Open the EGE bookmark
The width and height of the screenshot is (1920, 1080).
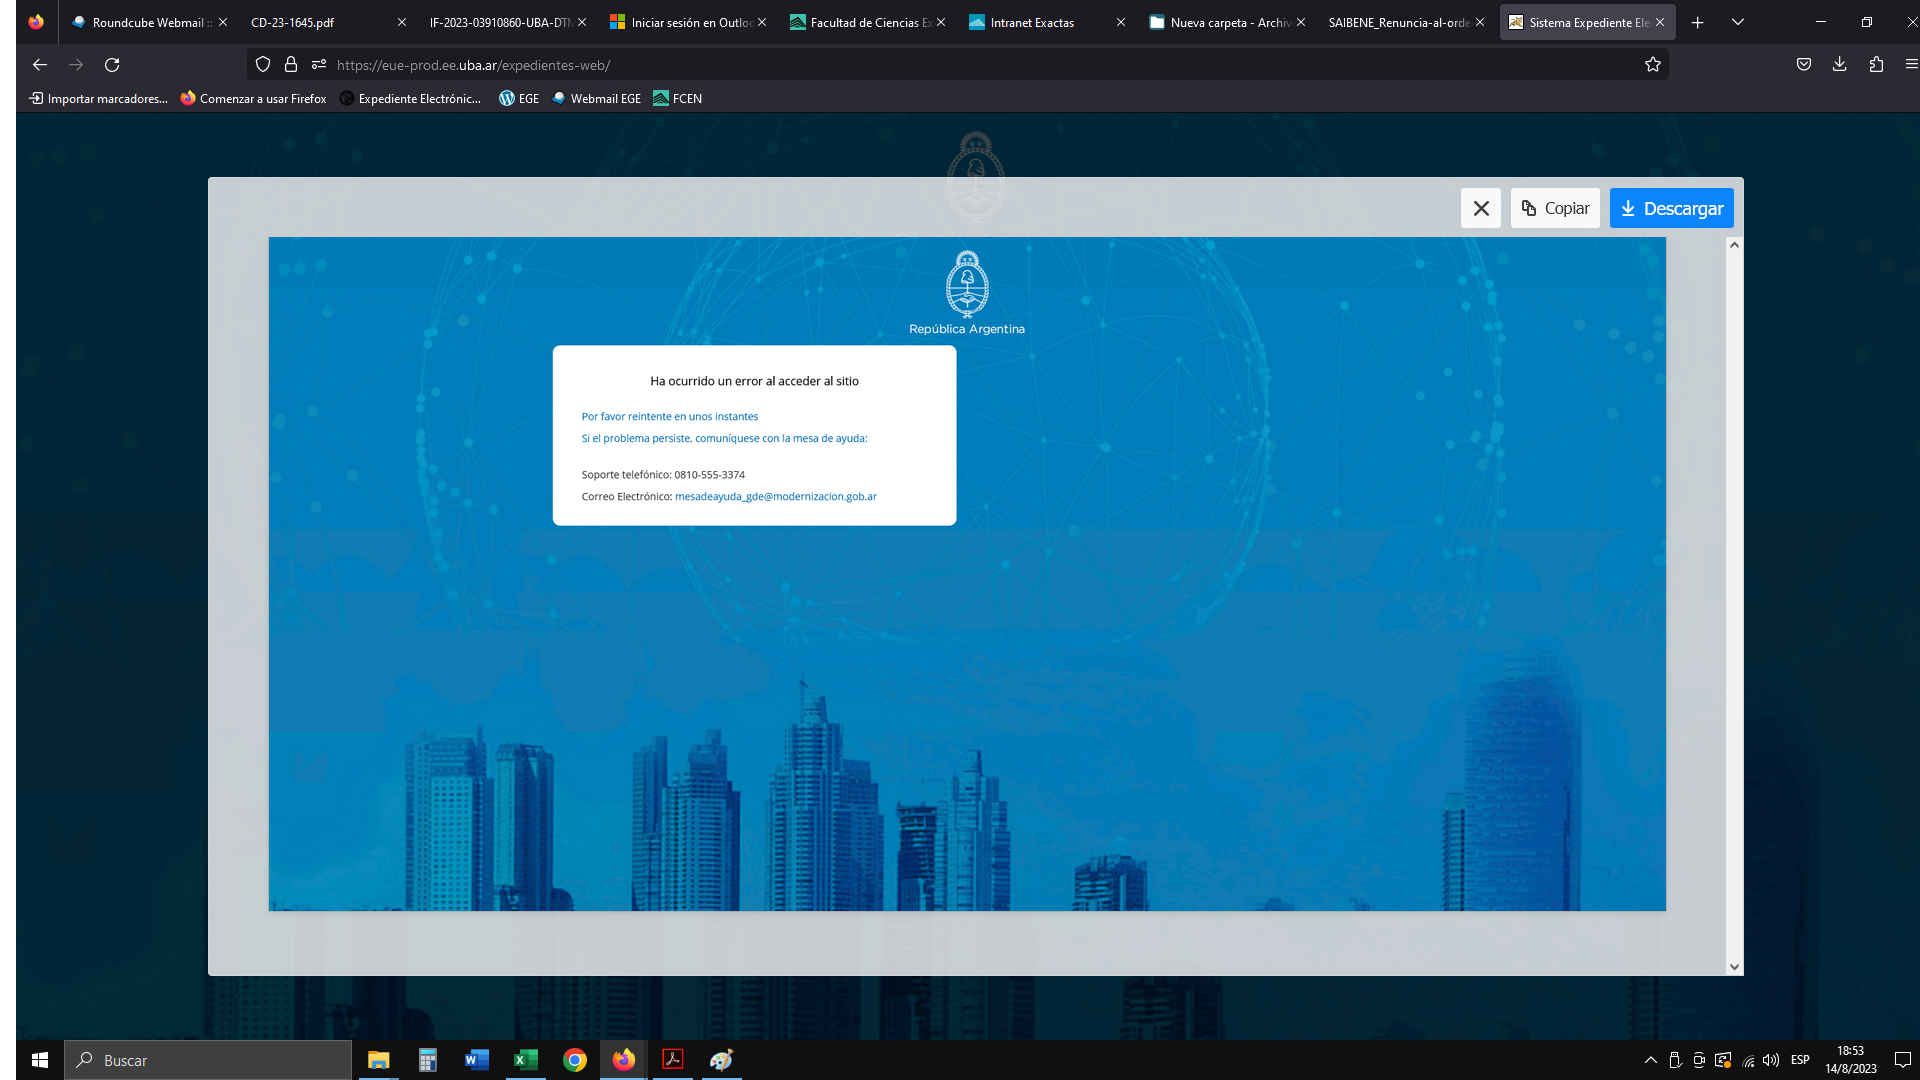pyautogui.click(x=519, y=98)
